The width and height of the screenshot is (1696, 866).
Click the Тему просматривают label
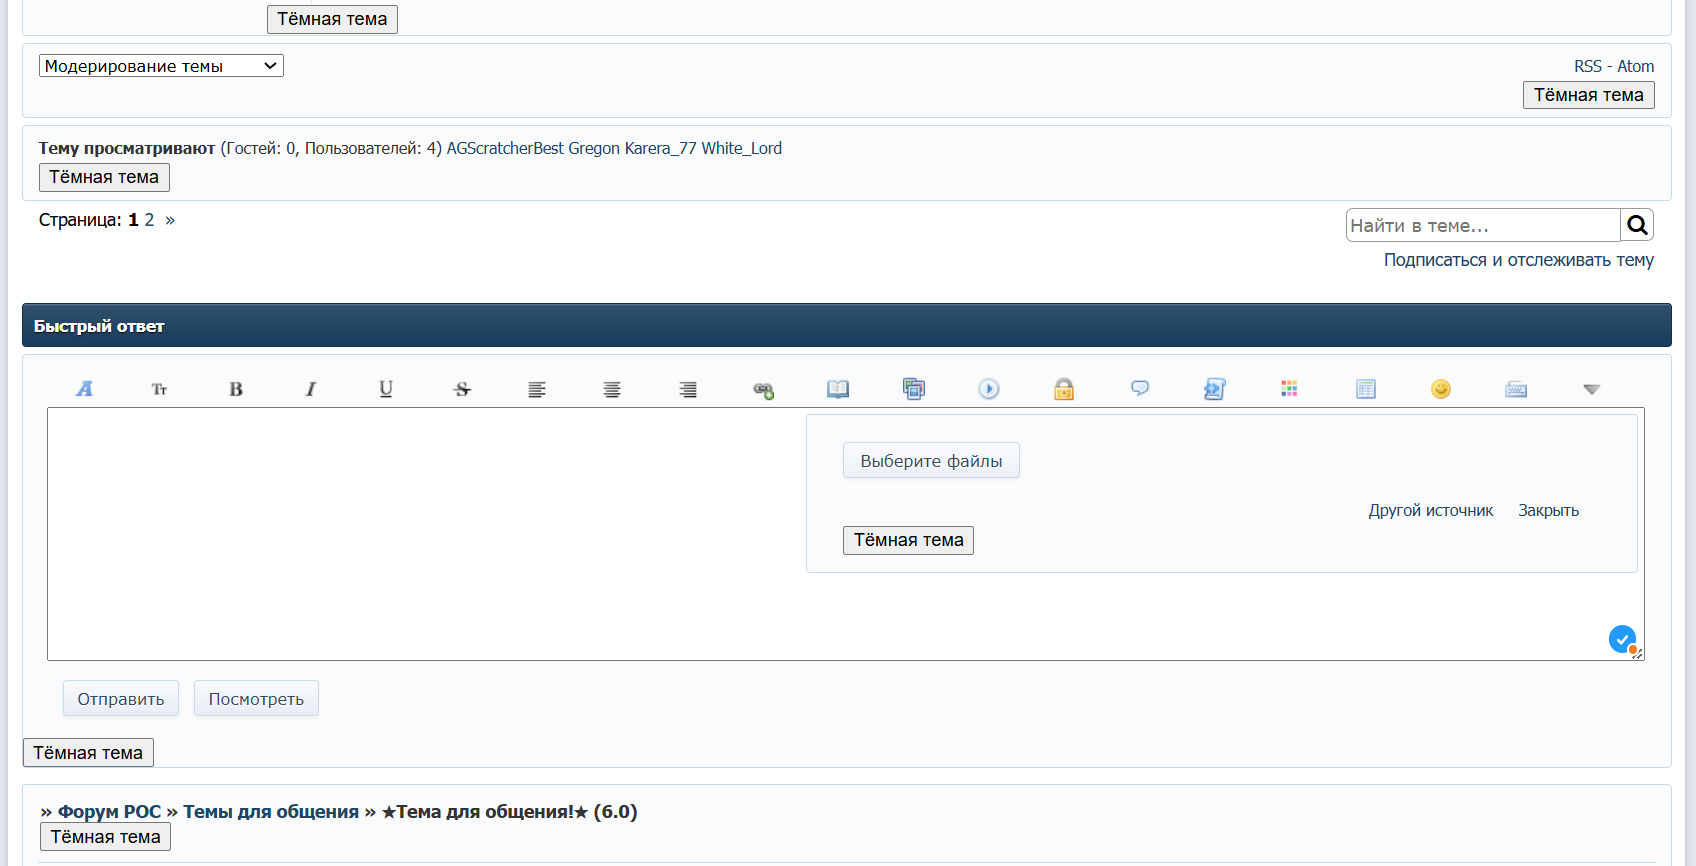click(x=127, y=148)
